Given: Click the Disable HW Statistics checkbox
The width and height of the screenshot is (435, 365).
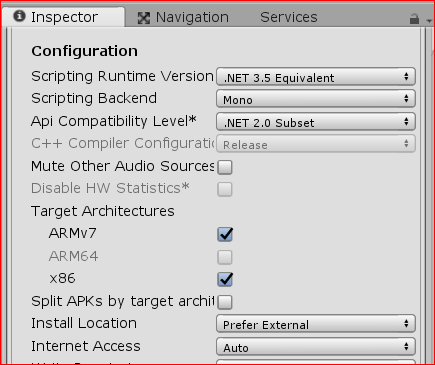Looking at the screenshot, I should click(225, 189).
